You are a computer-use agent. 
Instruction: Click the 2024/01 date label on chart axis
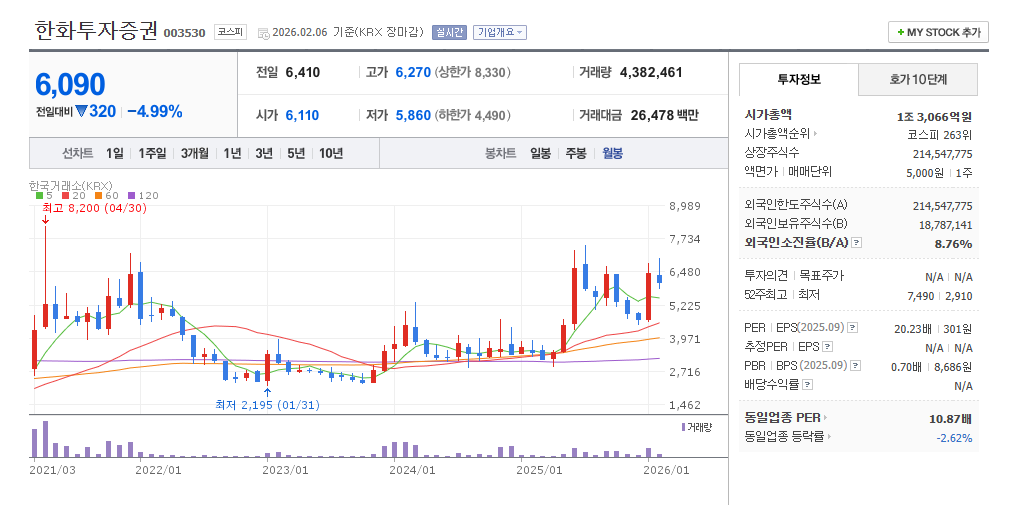(x=412, y=470)
